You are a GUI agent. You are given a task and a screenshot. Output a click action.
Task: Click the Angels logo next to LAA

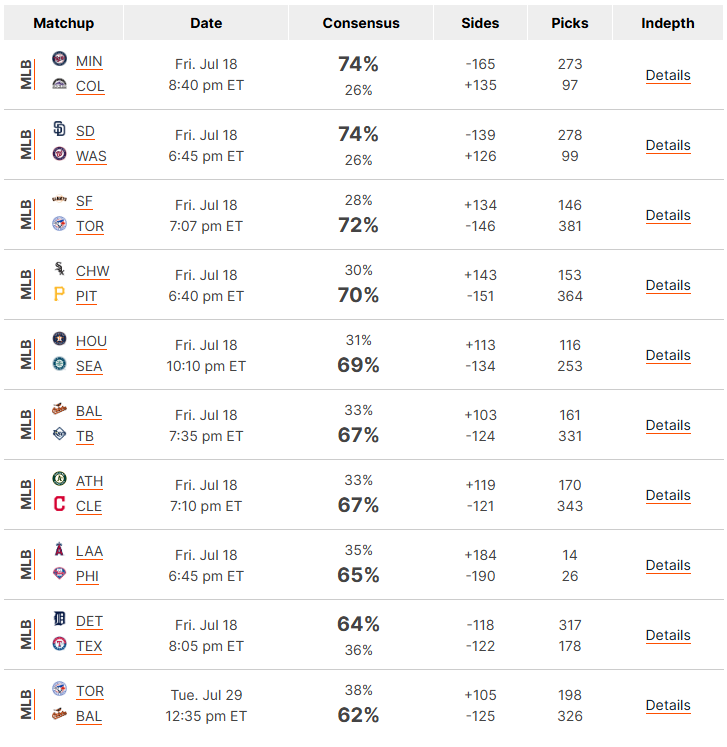click(x=59, y=549)
